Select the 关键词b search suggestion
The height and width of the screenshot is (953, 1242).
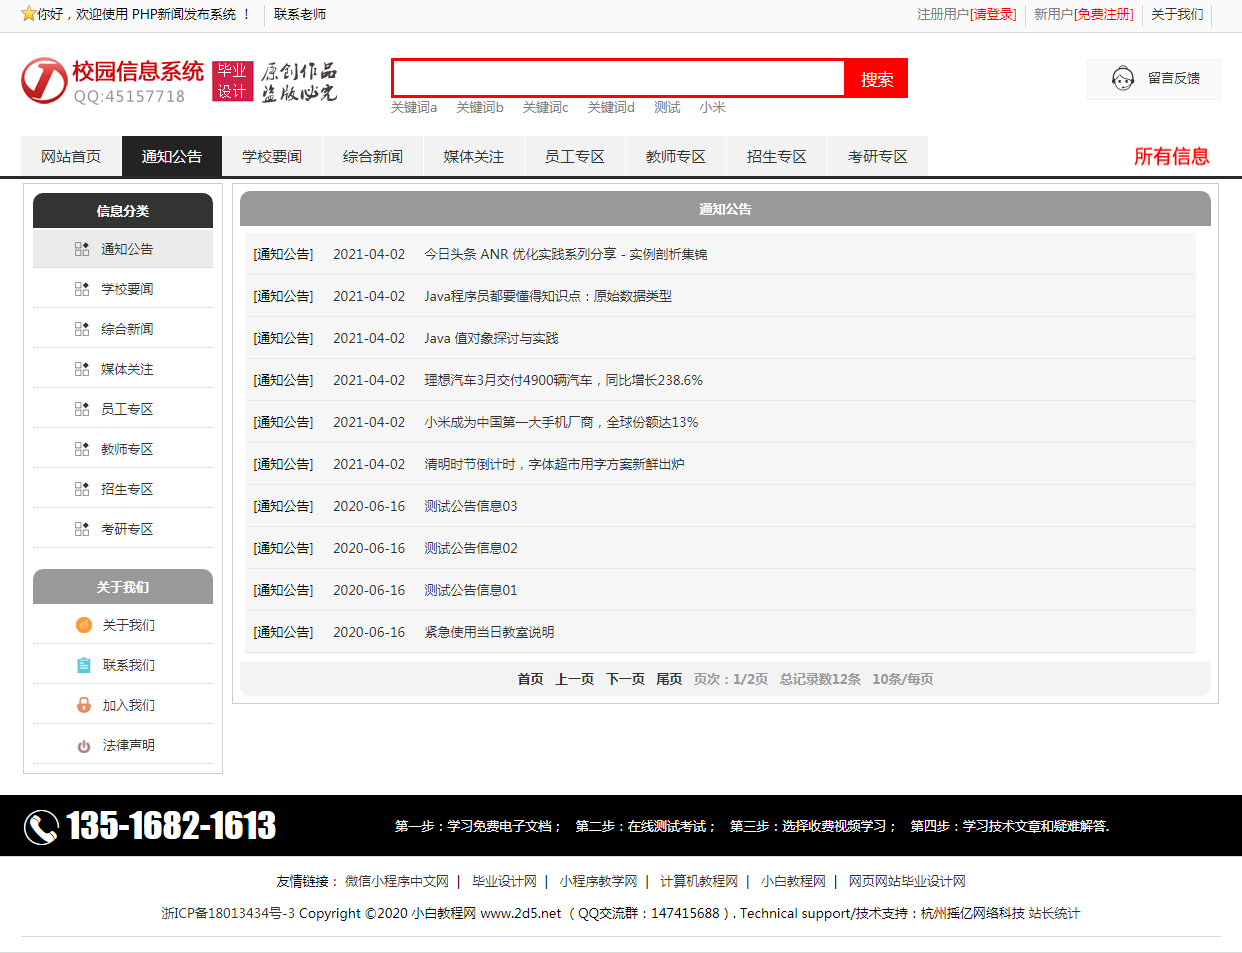coord(480,107)
